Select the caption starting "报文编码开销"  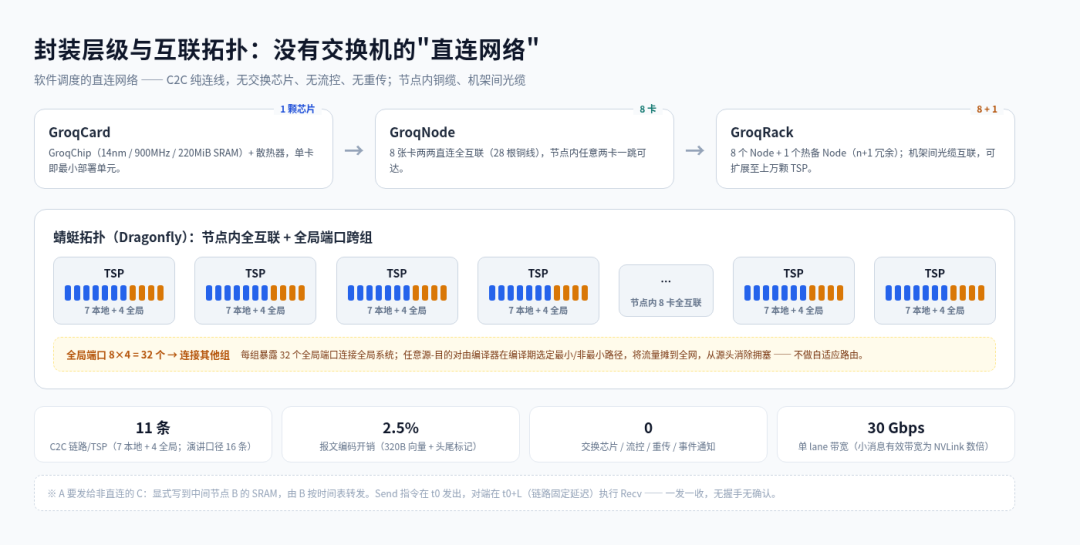tap(401, 446)
